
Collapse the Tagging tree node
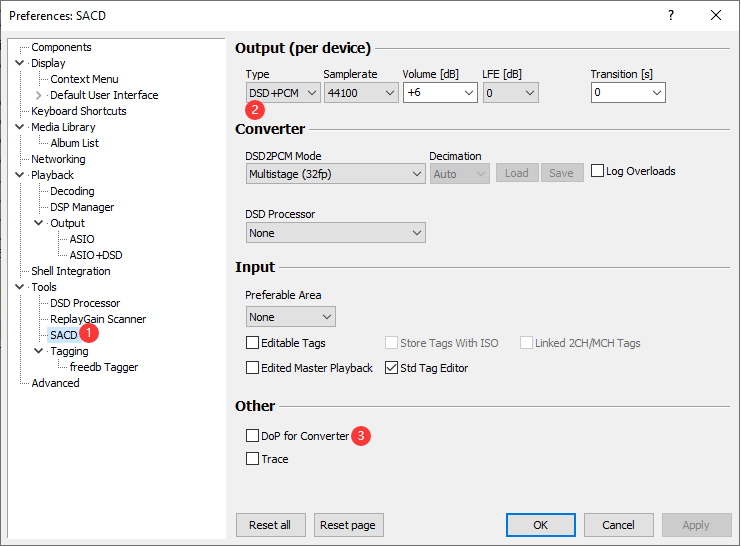(39, 351)
